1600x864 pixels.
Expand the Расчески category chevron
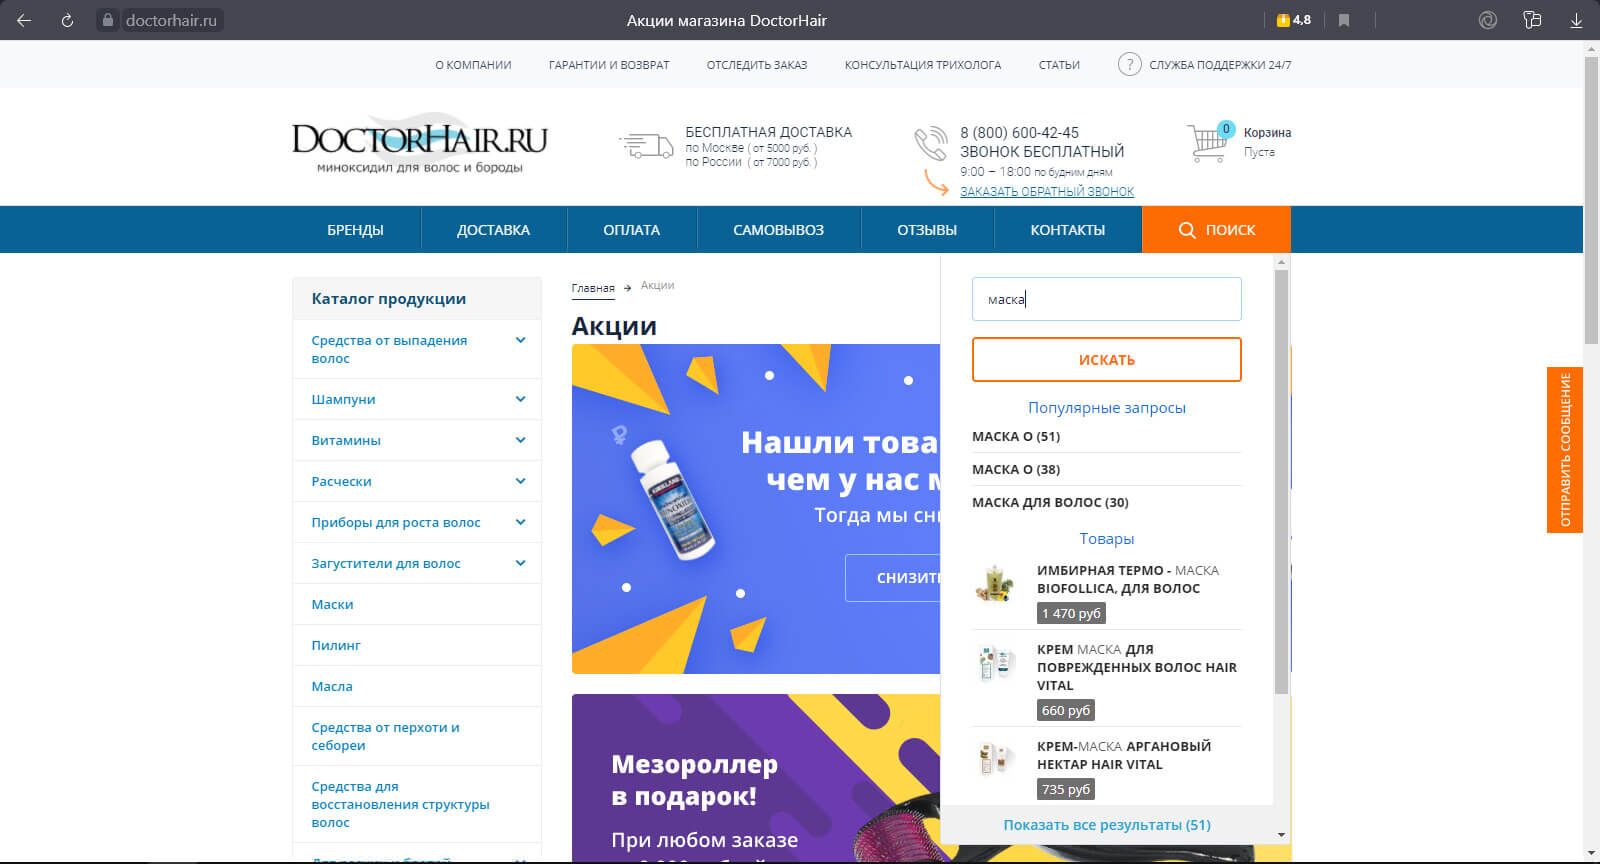click(520, 481)
